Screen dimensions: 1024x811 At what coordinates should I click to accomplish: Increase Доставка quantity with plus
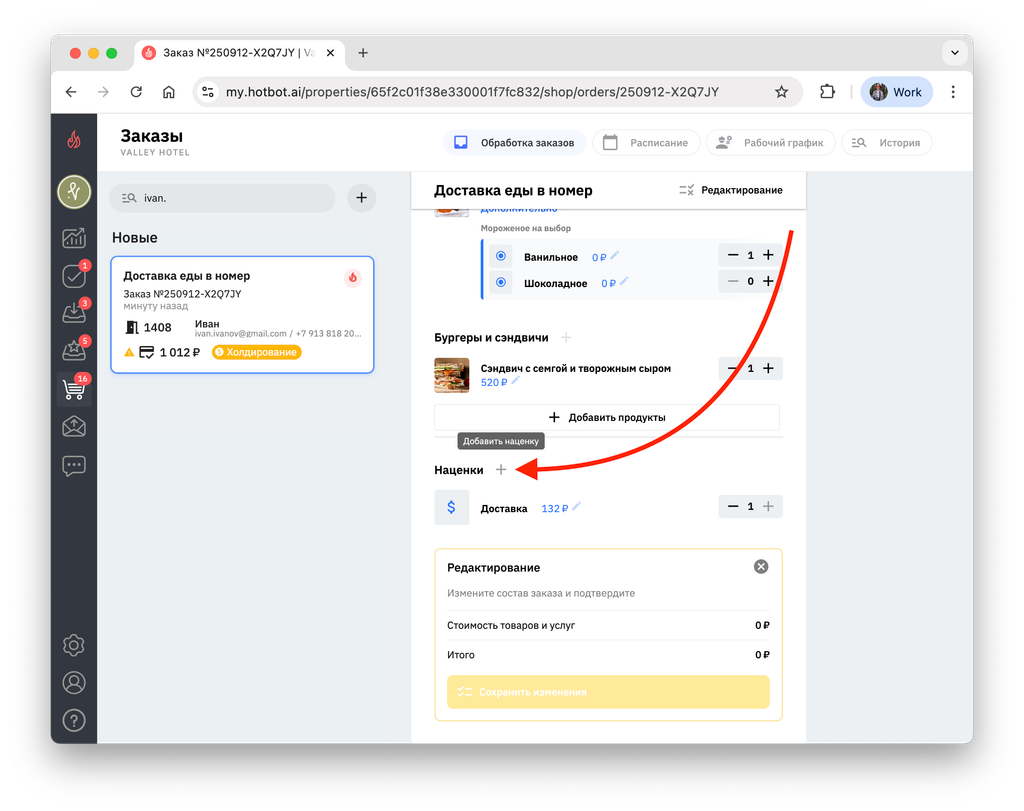coord(769,506)
